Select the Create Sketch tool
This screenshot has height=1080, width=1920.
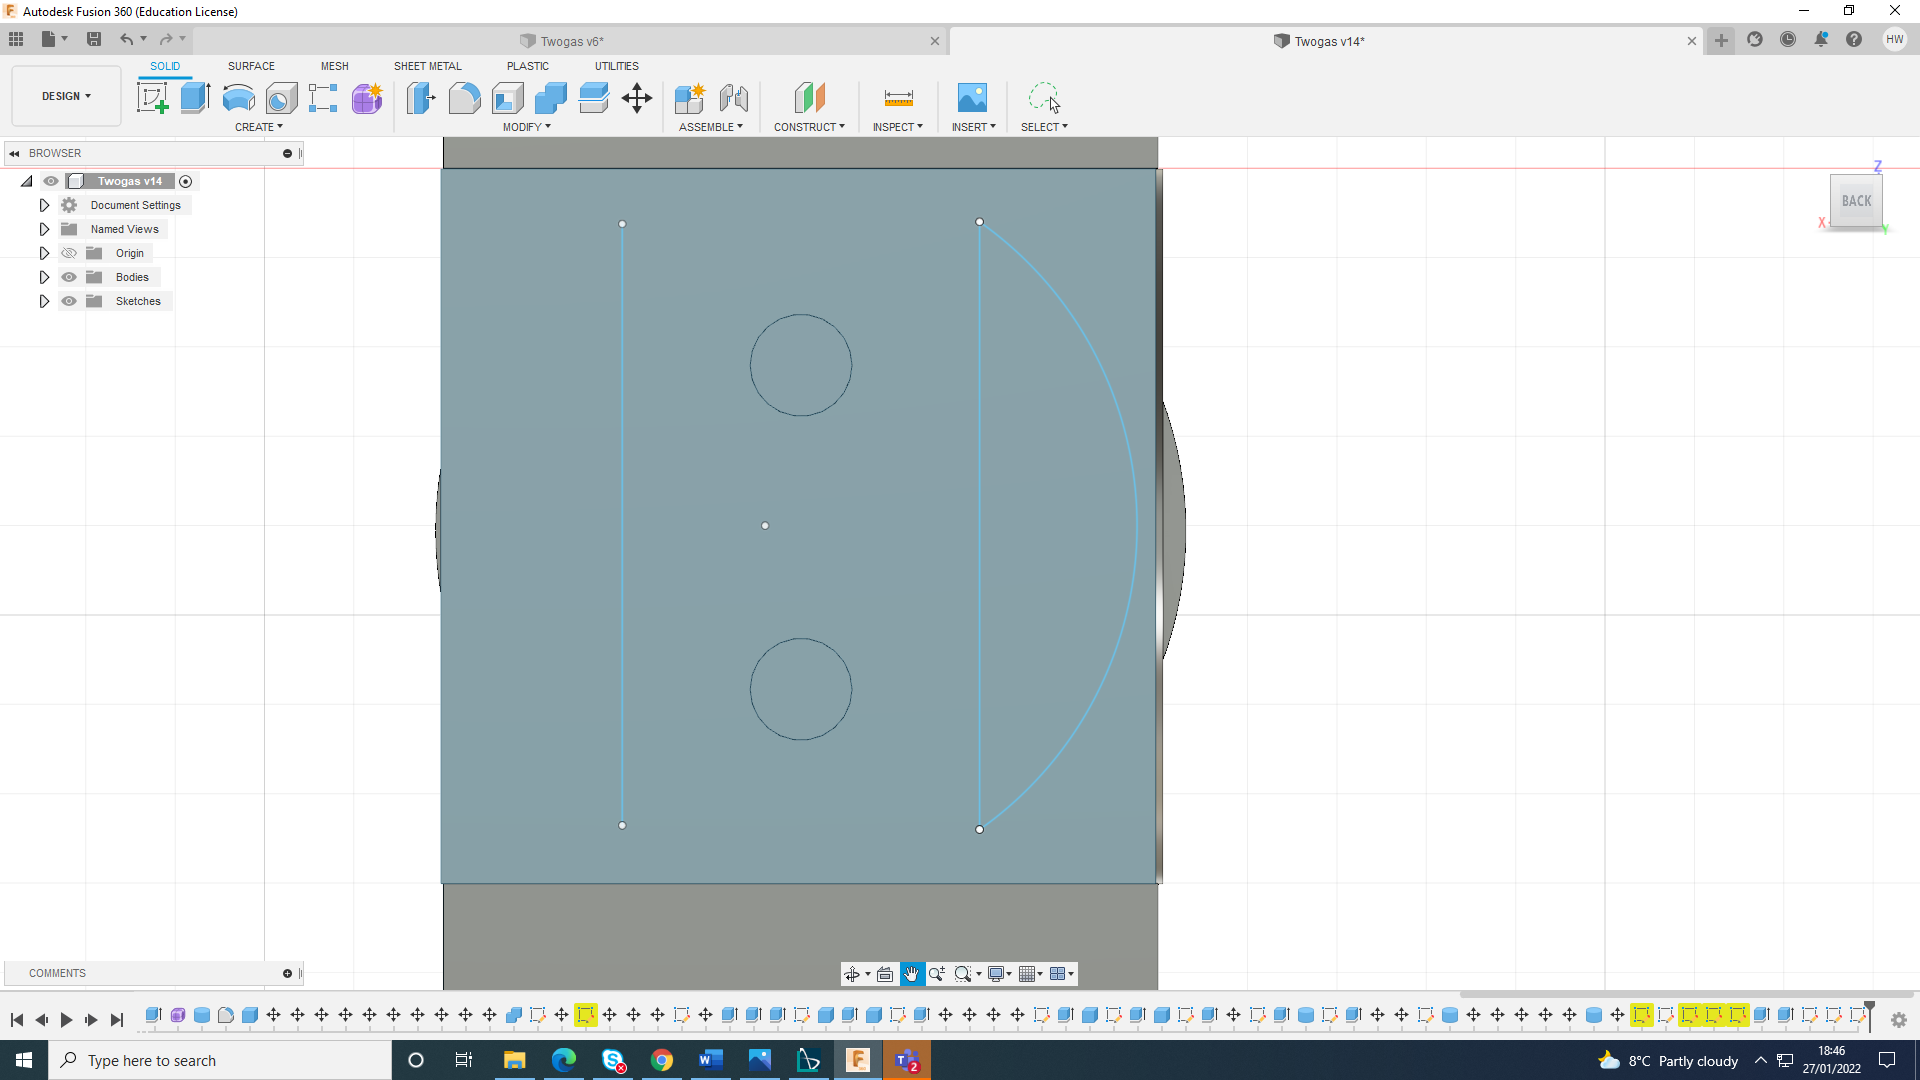click(x=152, y=98)
